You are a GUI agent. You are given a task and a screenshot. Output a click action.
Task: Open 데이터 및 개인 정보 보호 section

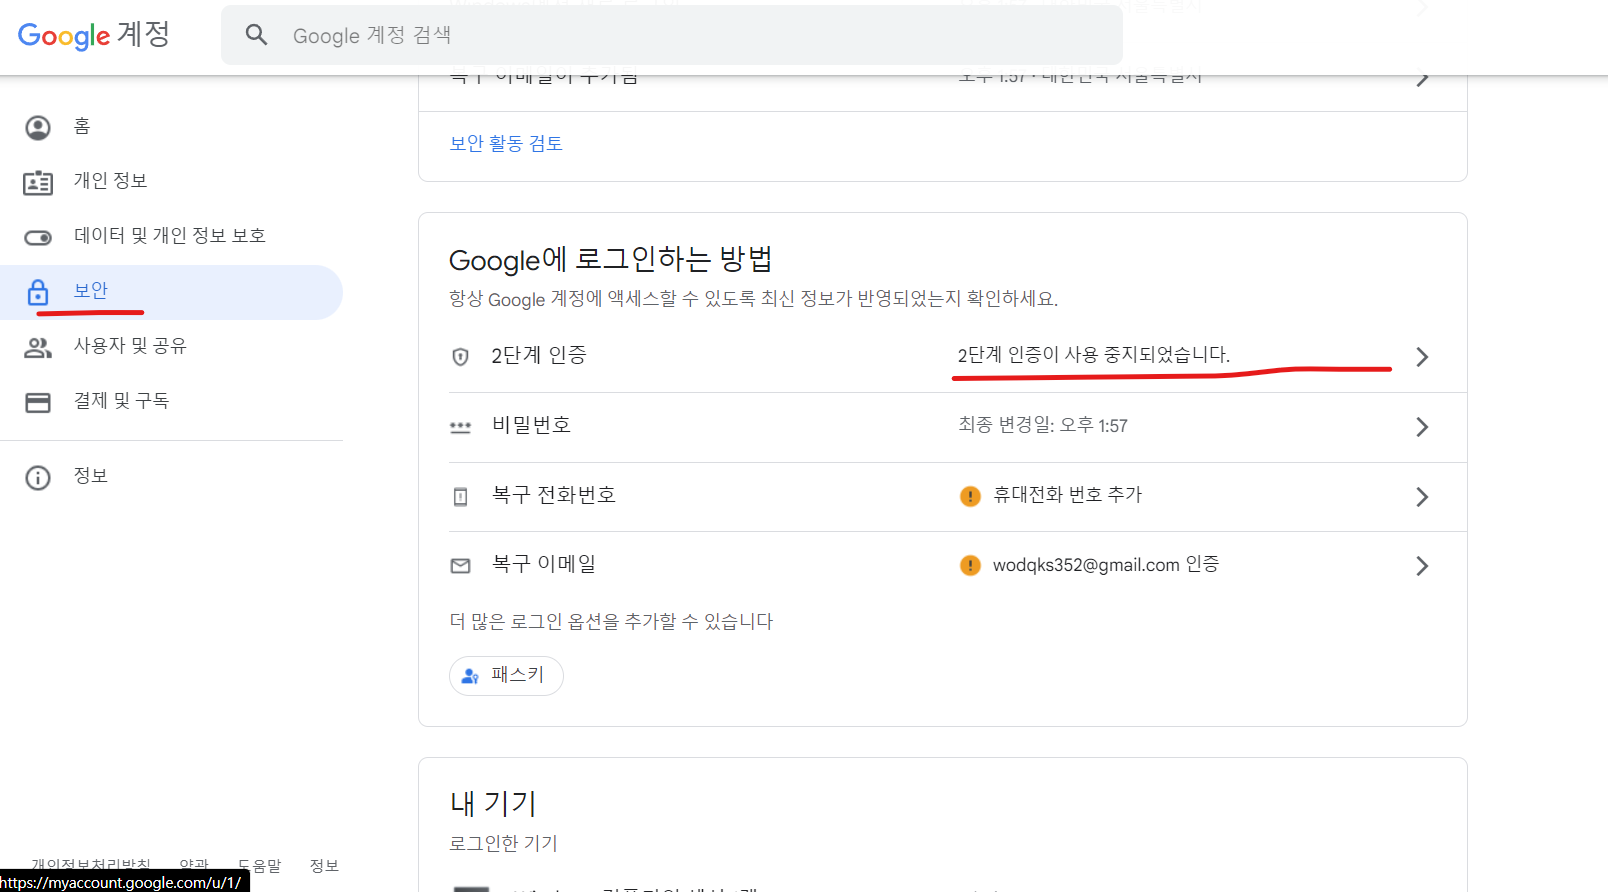click(x=171, y=237)
